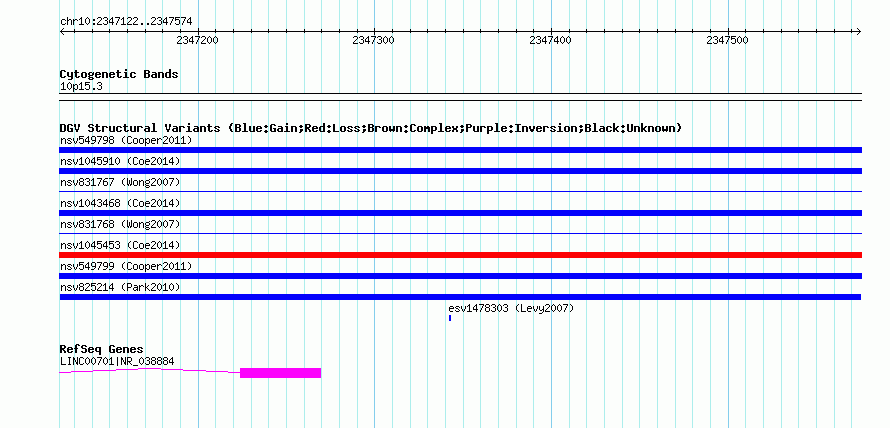
Task: Click the left arrow of the ruler
Action: pyautogui.click(x=62, y=32)
